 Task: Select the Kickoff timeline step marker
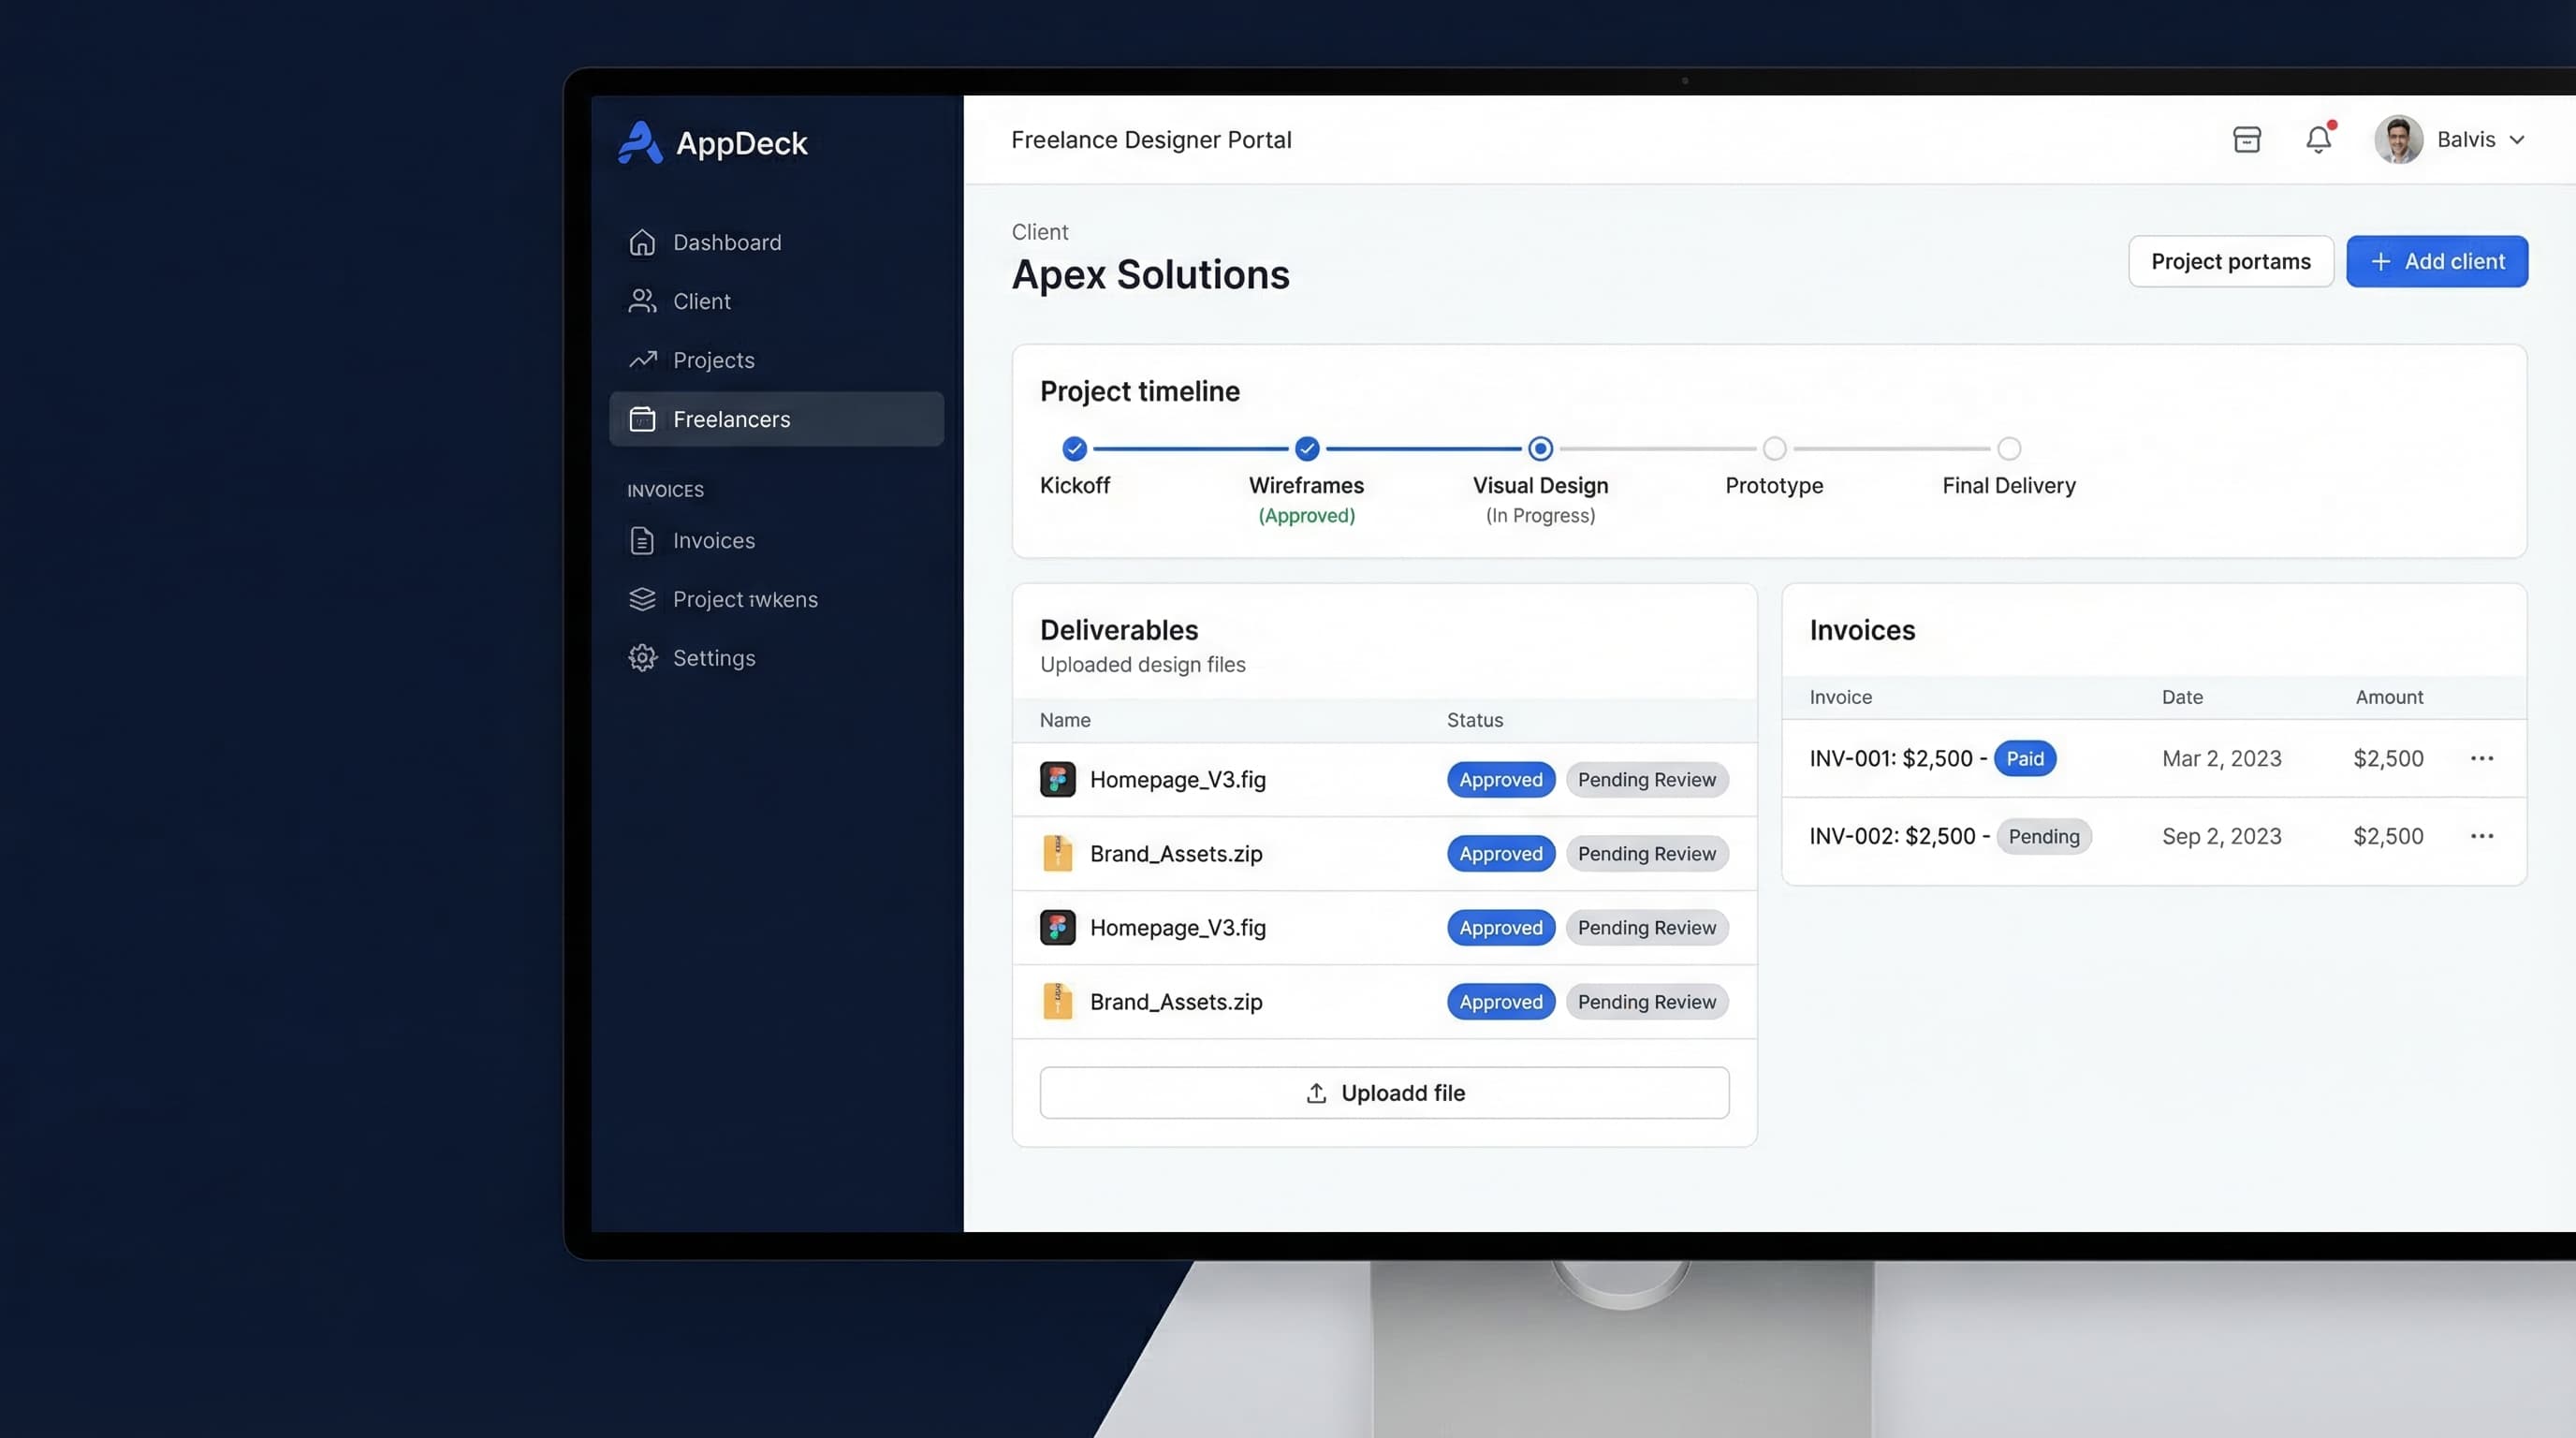tap(1074, 448)
